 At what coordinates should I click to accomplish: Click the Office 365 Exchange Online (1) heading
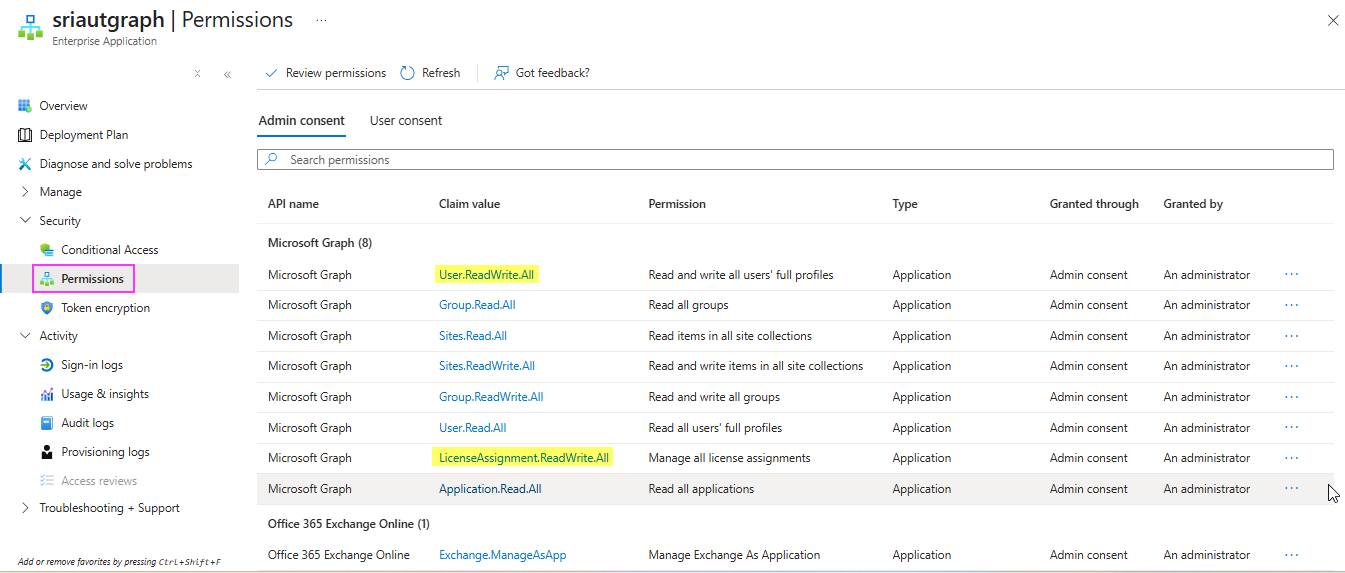pyautogui.click(x=349, y=524)
